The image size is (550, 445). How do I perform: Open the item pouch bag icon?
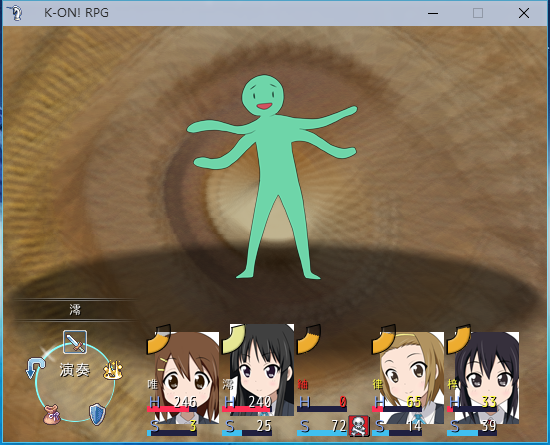[52, 415]
